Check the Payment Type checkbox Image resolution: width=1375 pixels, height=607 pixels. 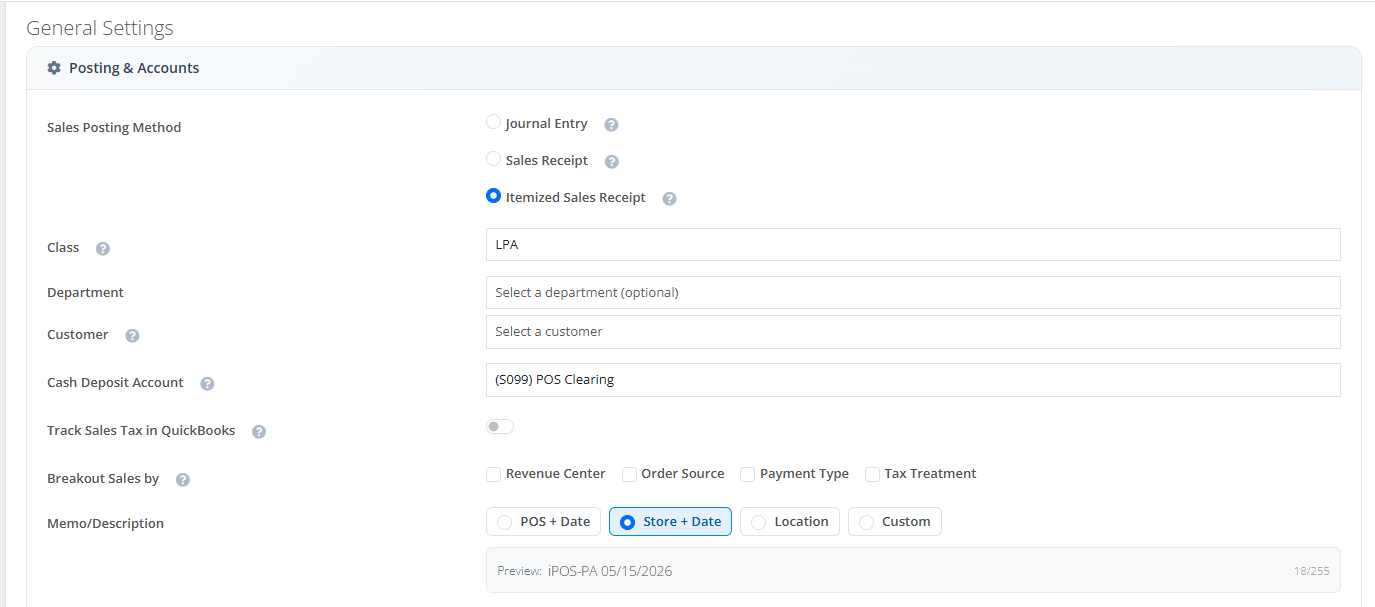pos(747,474)
